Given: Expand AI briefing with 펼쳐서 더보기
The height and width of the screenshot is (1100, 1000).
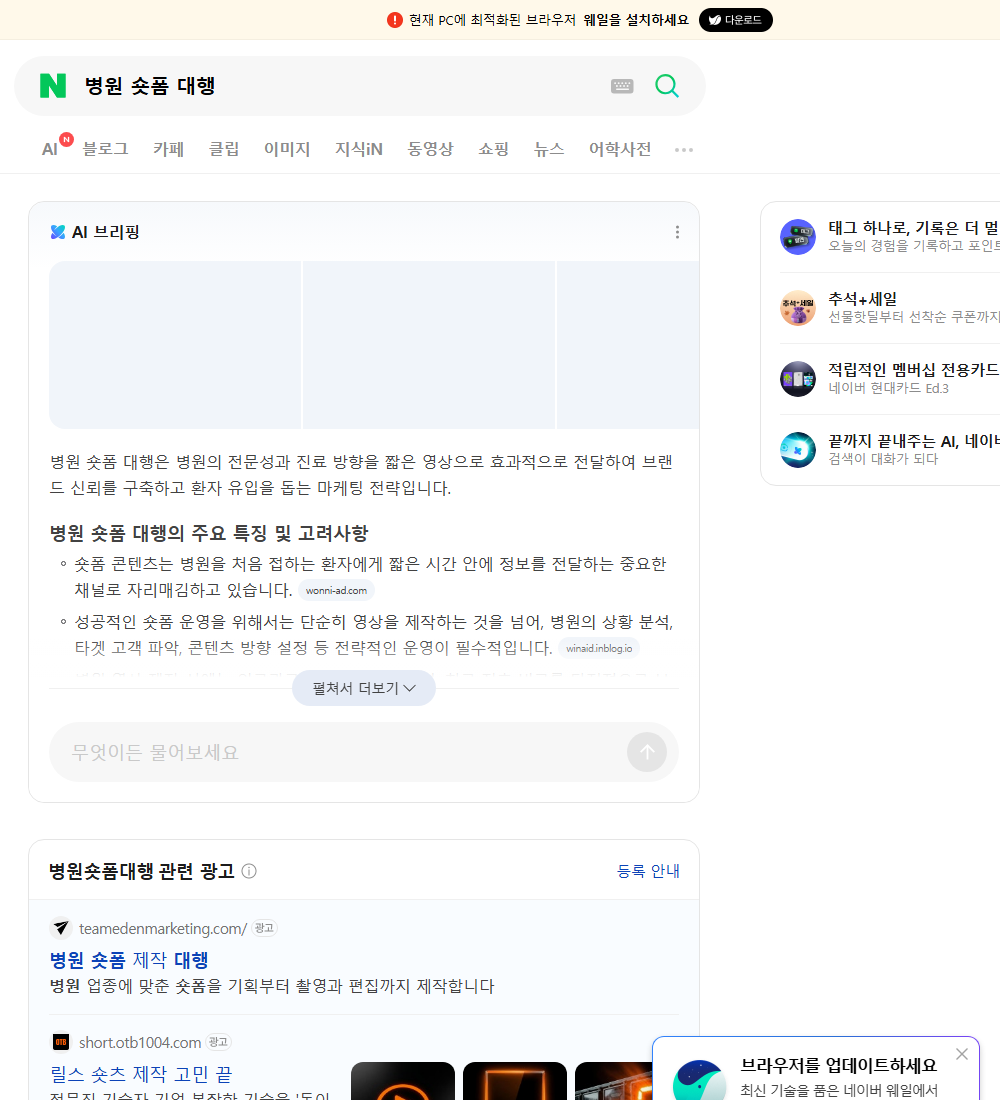Looking at the screenshot, I should point(364,688).
